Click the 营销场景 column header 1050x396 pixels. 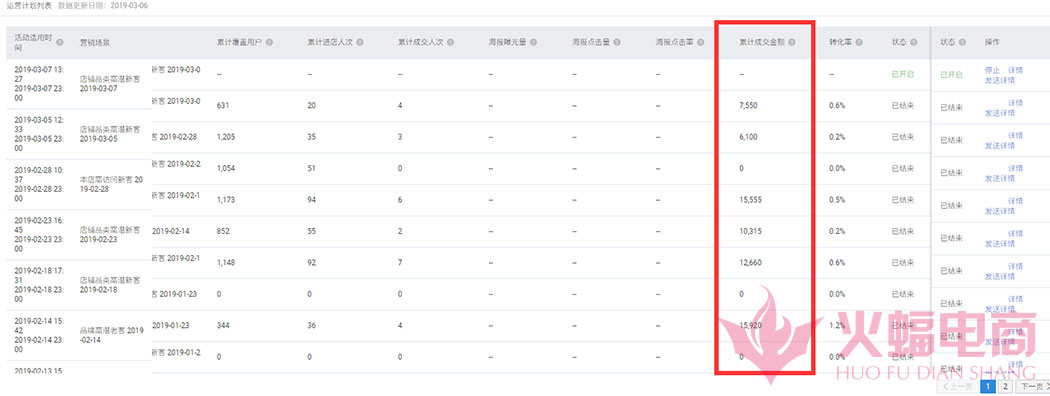click(94, 42)
